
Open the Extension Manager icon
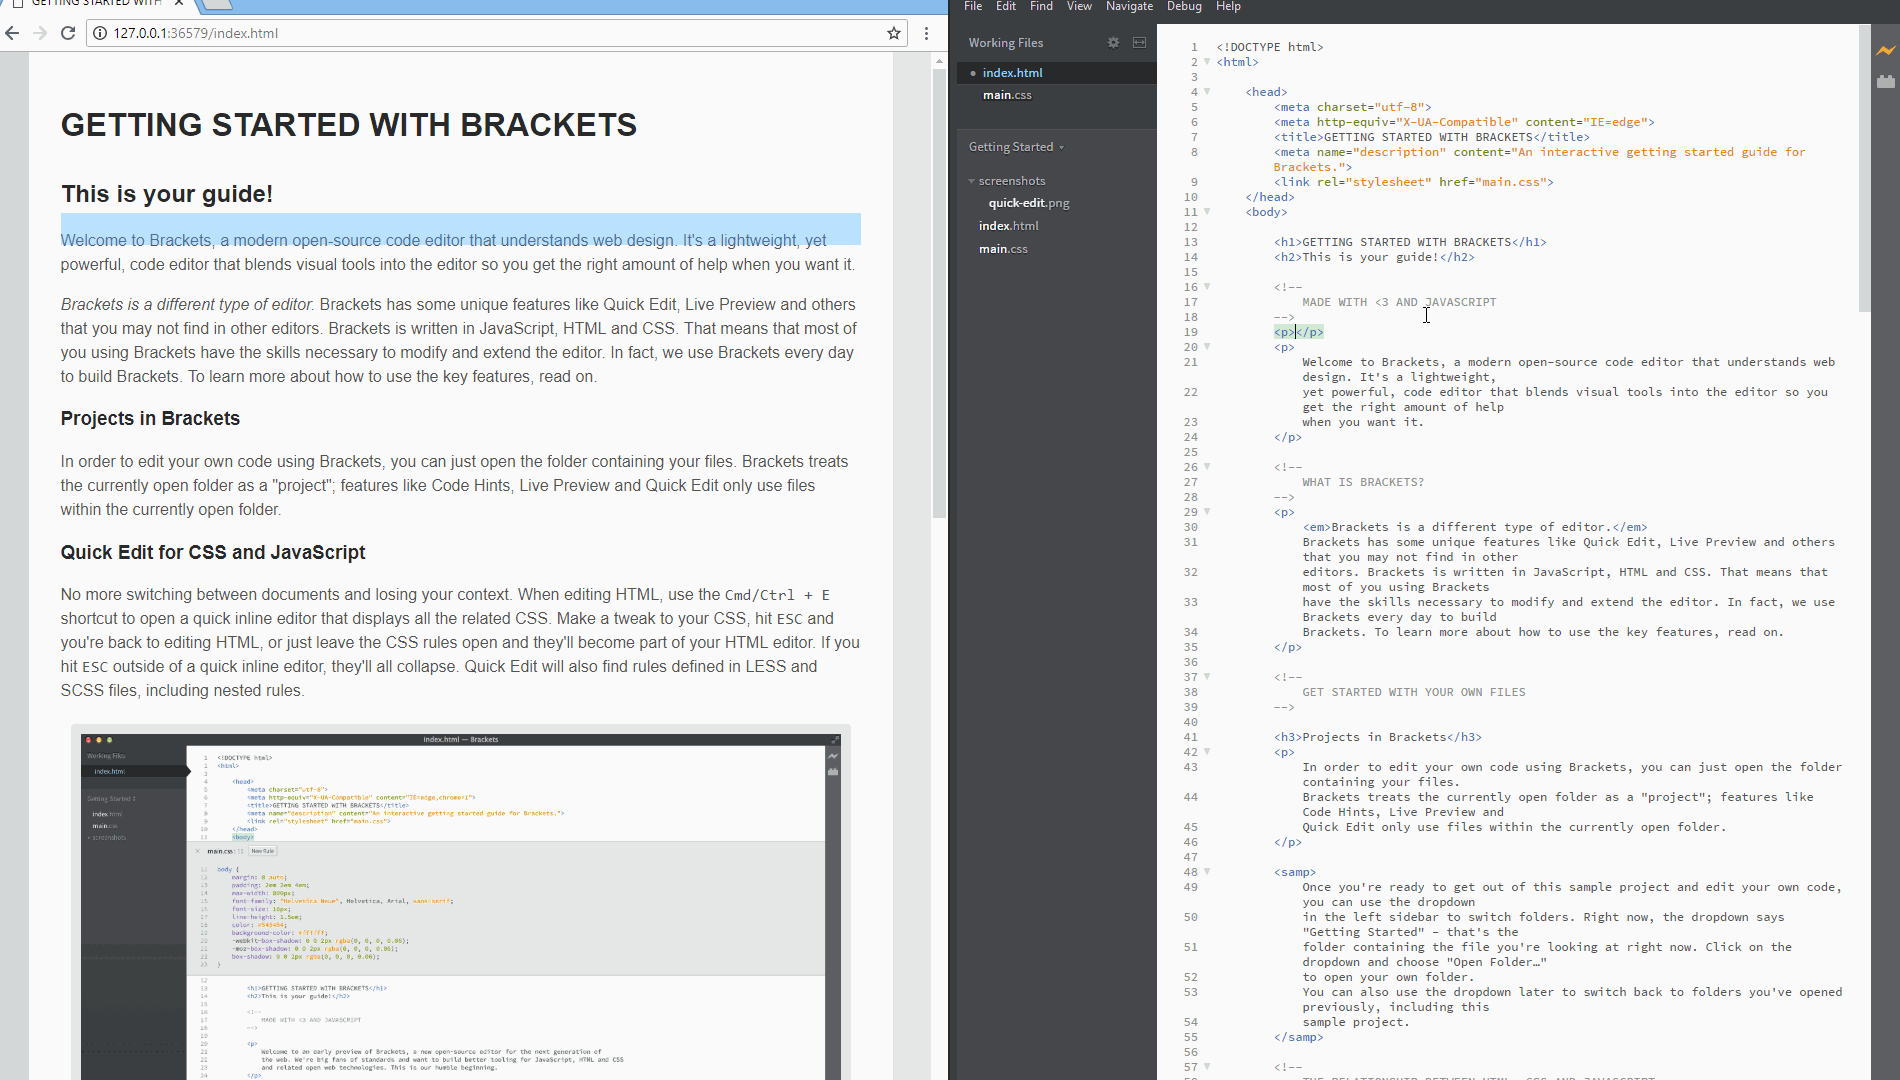coord(1885,82)
